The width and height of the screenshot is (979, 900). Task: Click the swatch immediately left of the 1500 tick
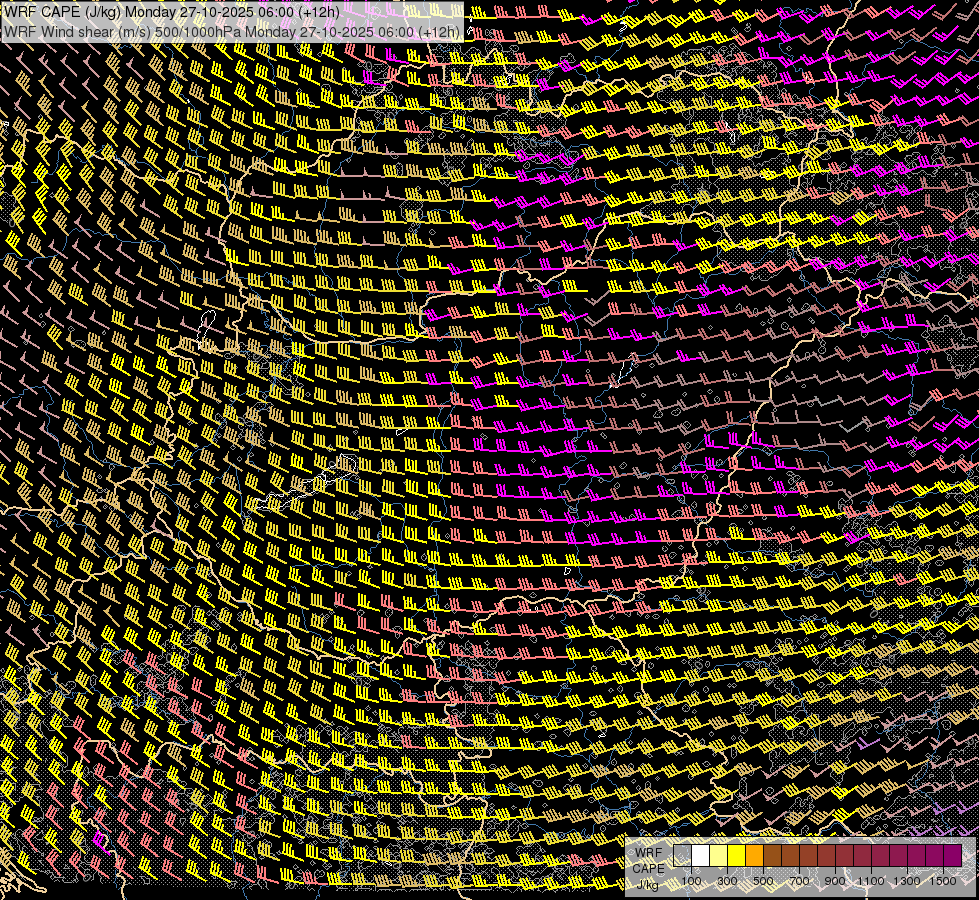point(934,856)
